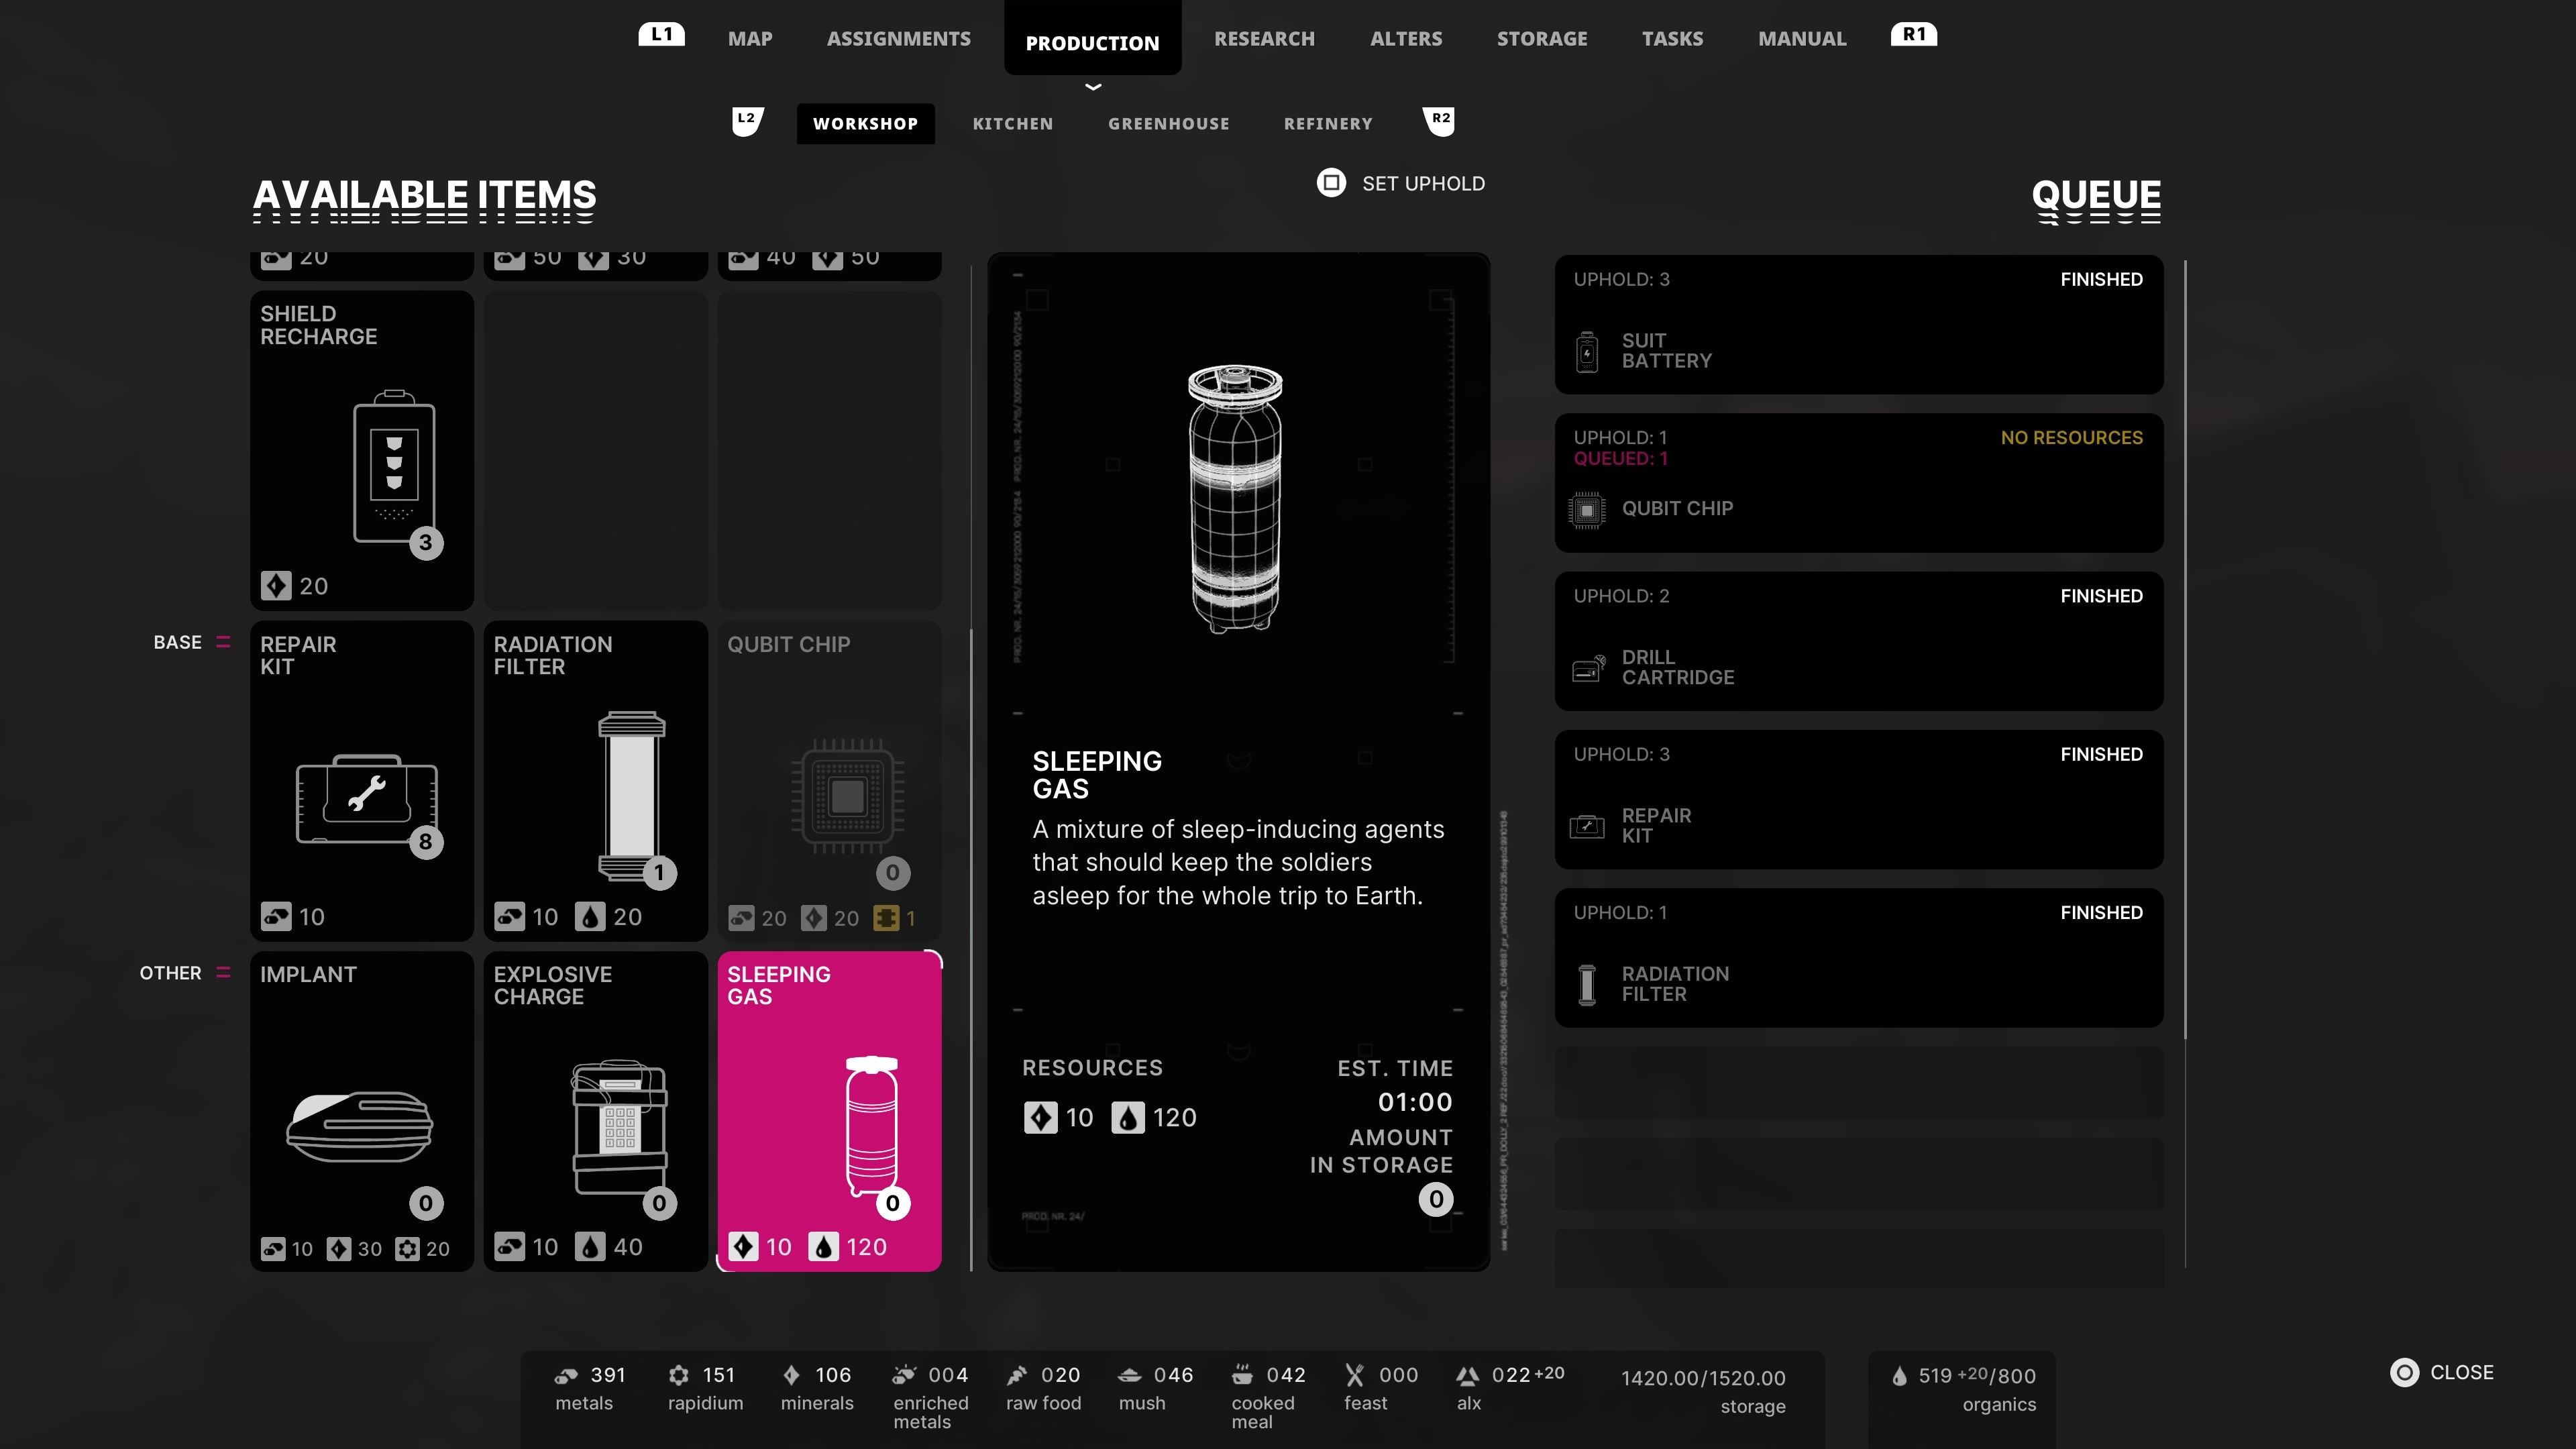Click the L1 previous tab button

(661, 34)
